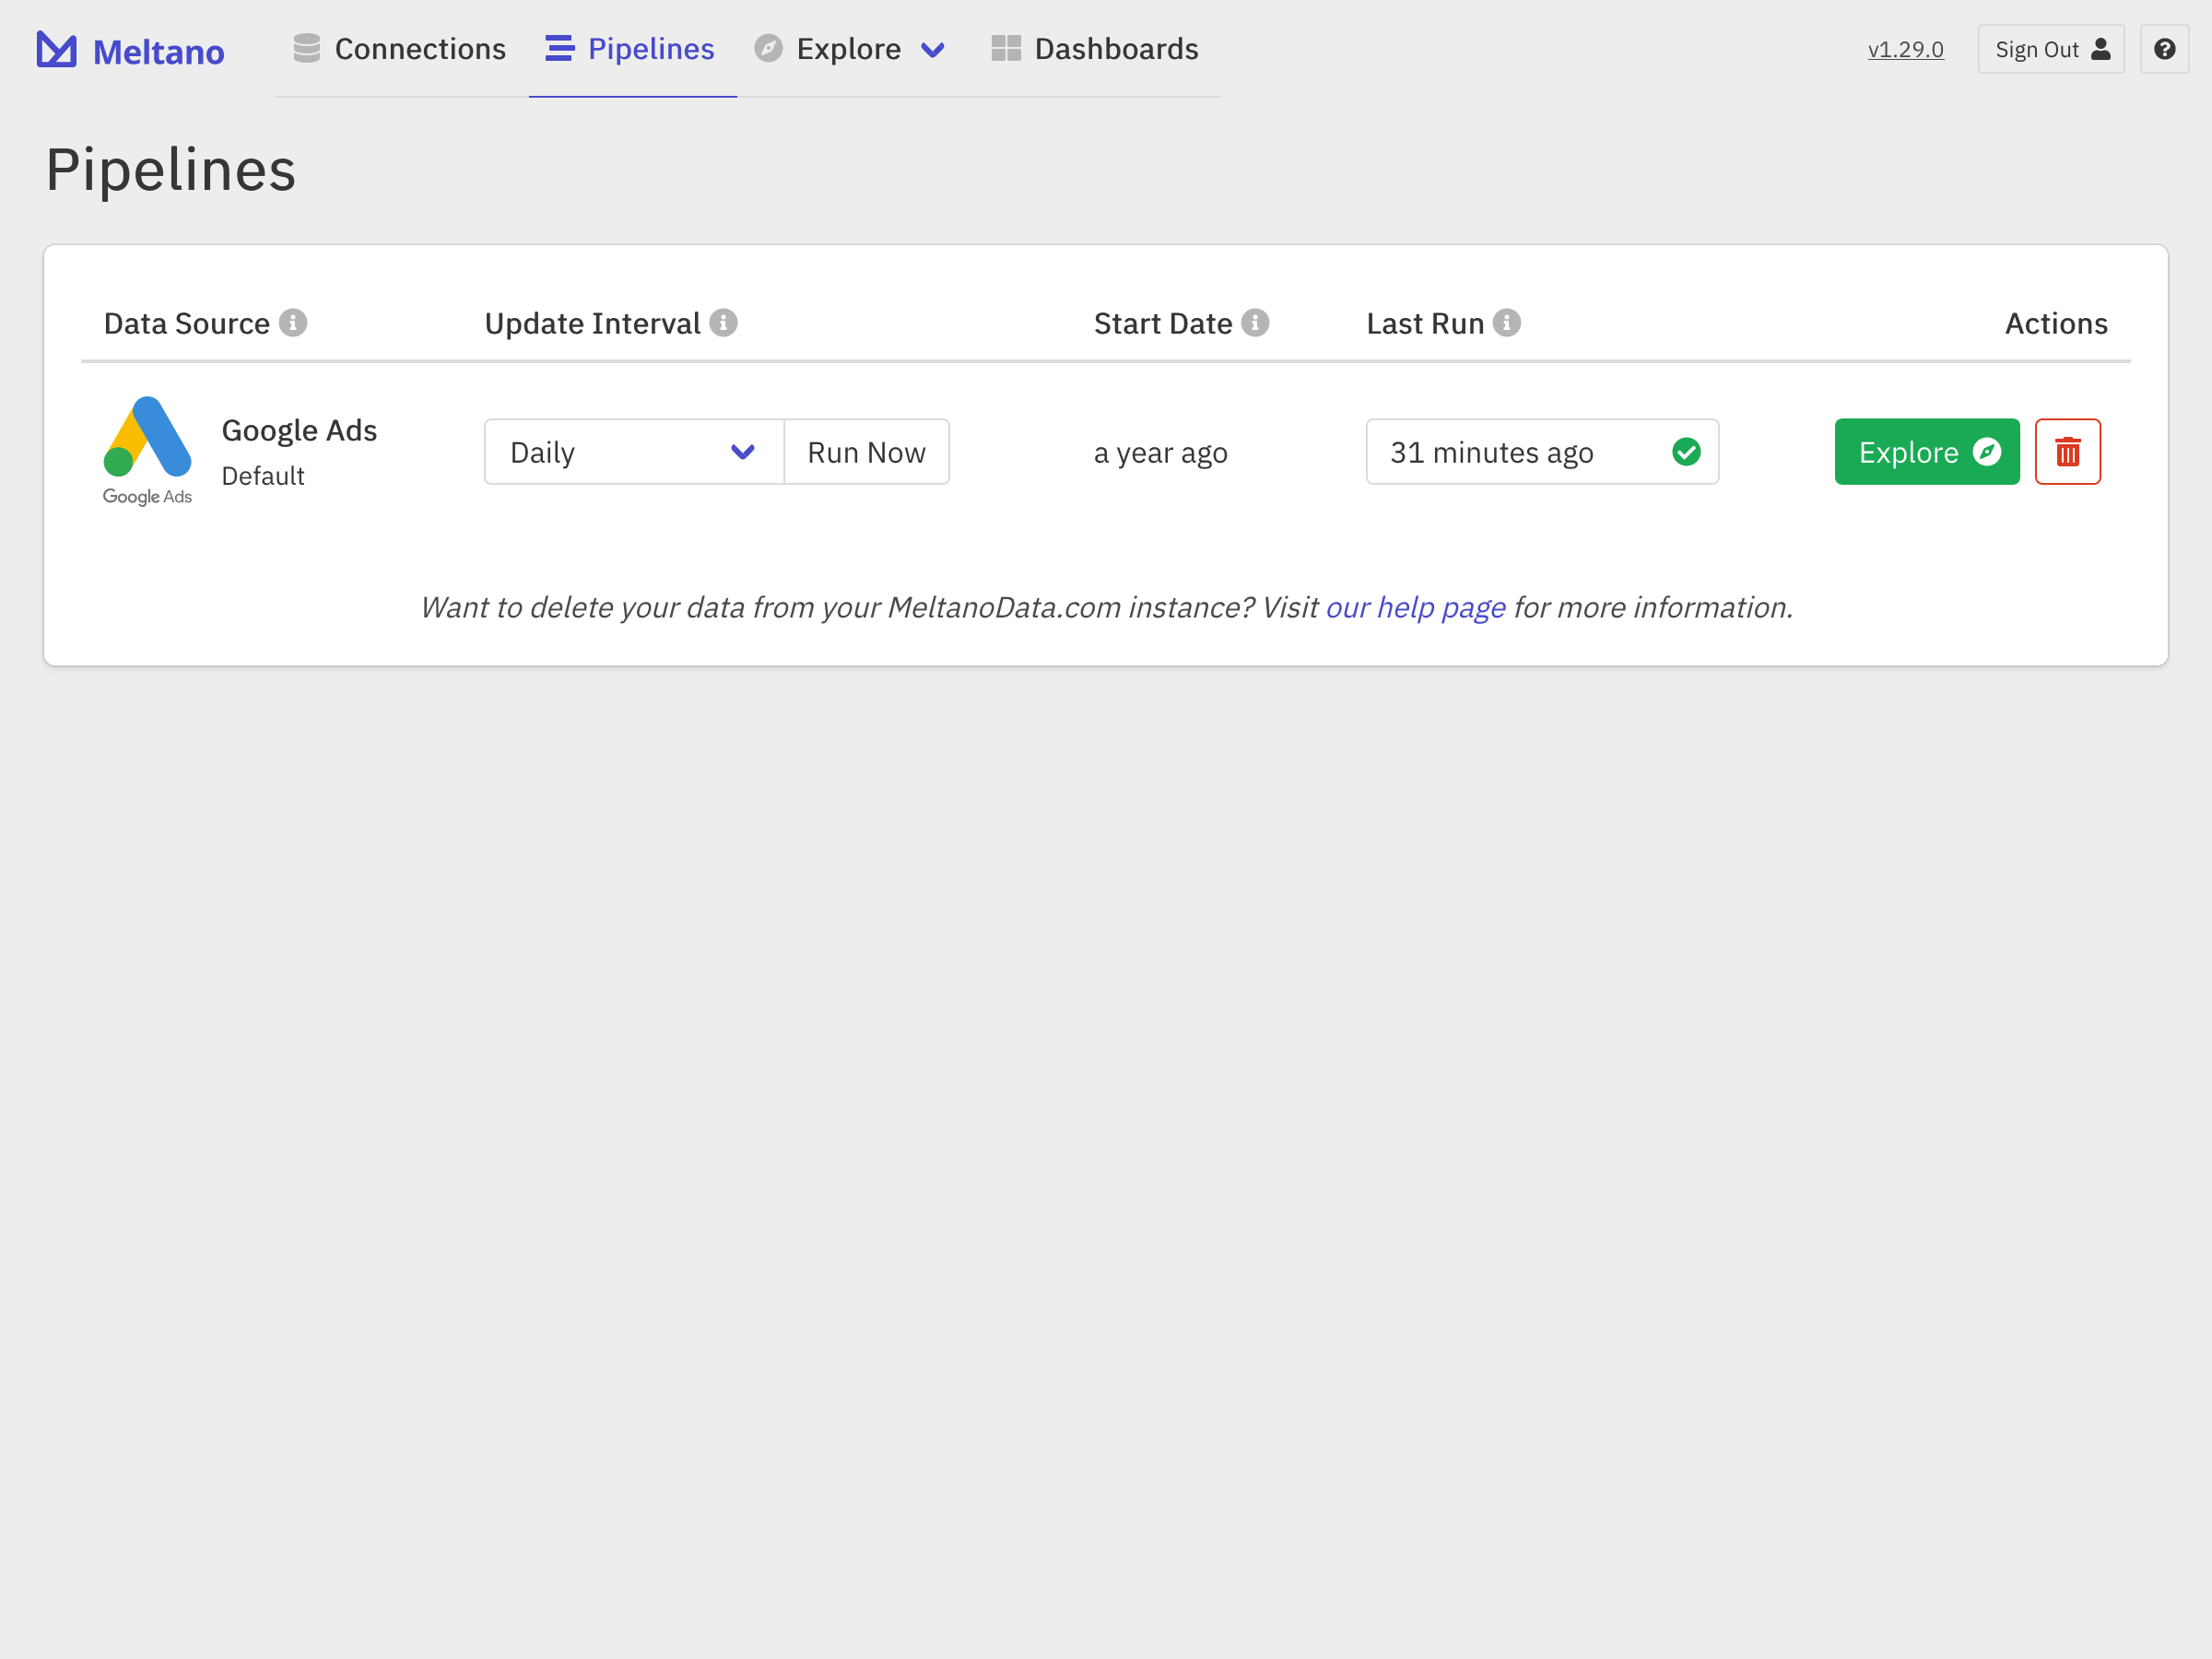Click the green success checkmark icon
The width and height of the screenshot is (2212, 1659).
pyautogui.click(x=1686, y=452)
